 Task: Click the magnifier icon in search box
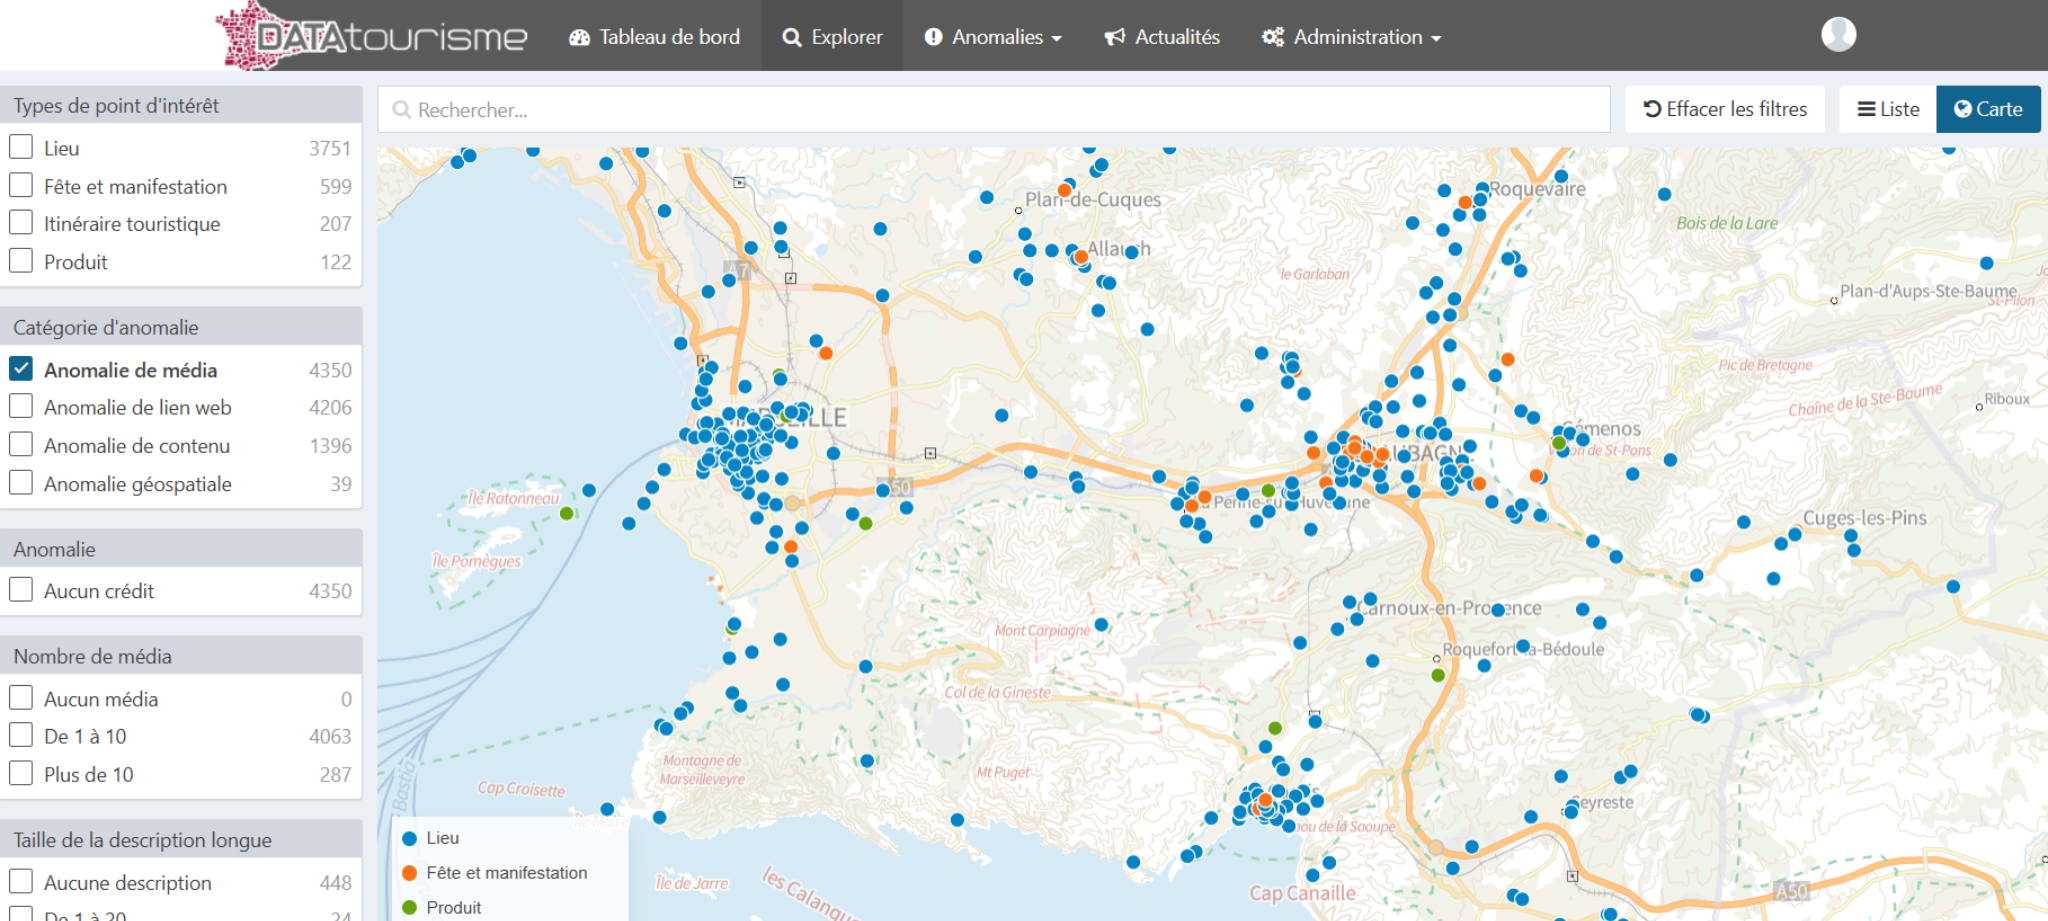(x=402, y=110)
